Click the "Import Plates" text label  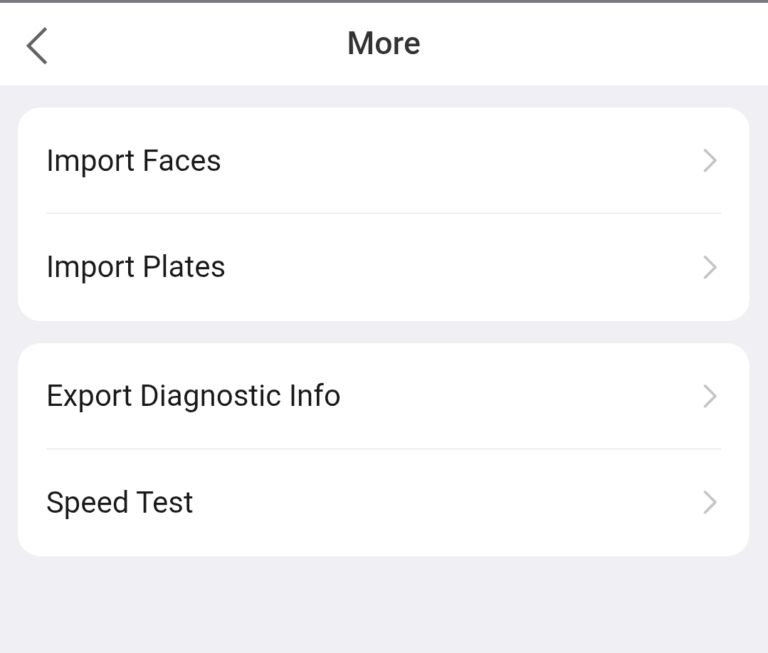[x=135, y=267]
